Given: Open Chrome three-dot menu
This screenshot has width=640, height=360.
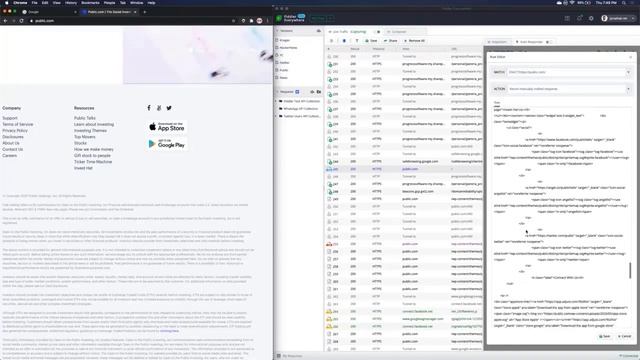Looking at the screenshot, I should pos(268,20).
